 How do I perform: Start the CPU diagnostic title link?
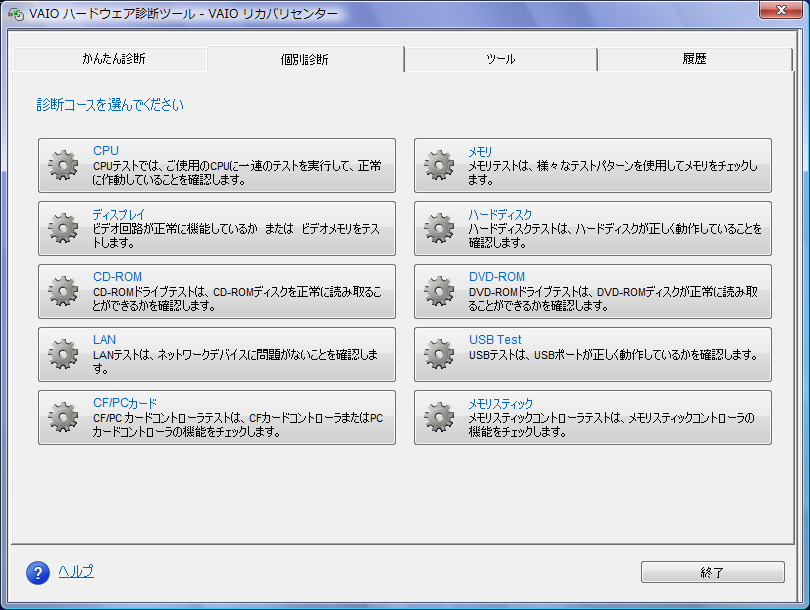(106, 151)
